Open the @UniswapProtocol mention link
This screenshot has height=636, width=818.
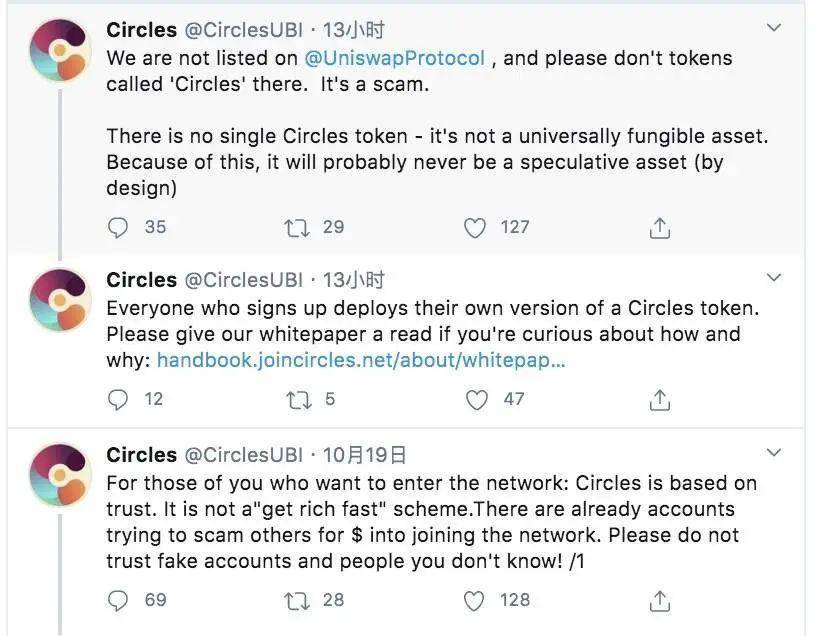click(395, 58)
